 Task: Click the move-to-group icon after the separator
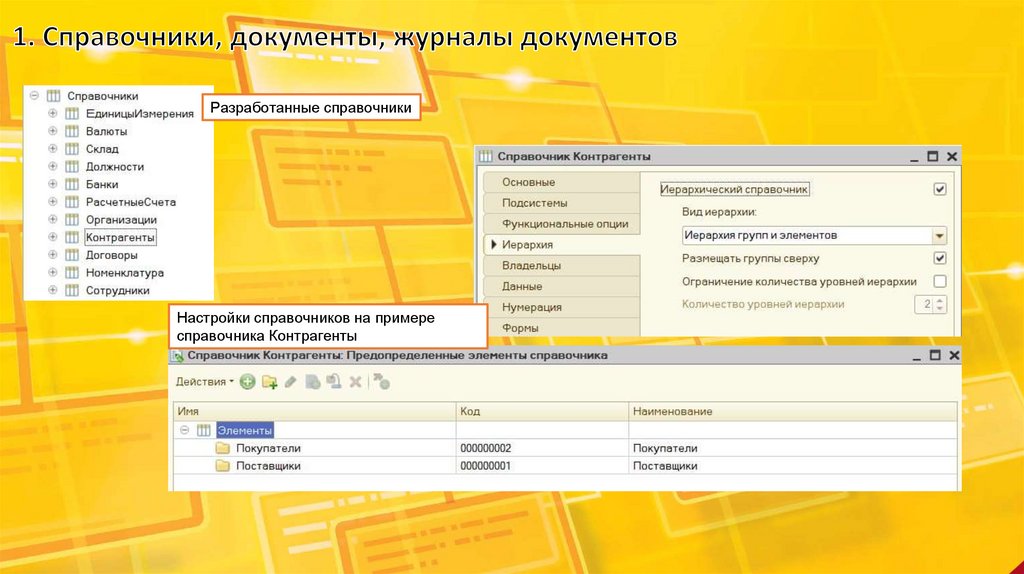[x=382, y=382]
